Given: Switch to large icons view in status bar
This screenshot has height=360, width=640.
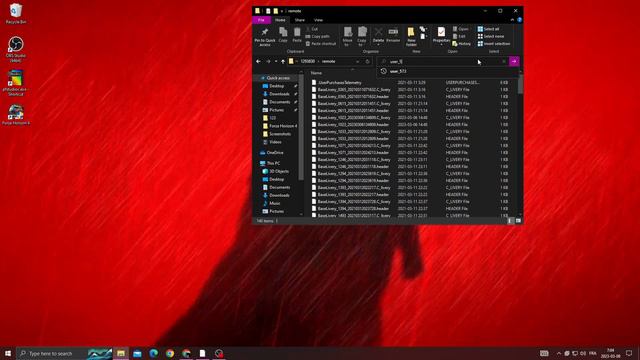Looking at the screenshot, I should click(518, 221).
